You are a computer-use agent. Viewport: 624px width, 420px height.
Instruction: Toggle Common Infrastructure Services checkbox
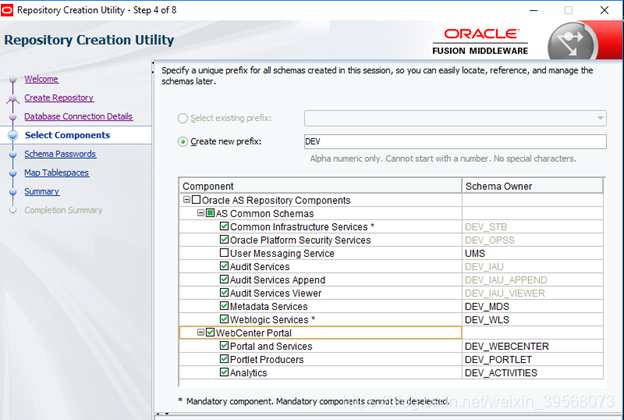point(224,227)
